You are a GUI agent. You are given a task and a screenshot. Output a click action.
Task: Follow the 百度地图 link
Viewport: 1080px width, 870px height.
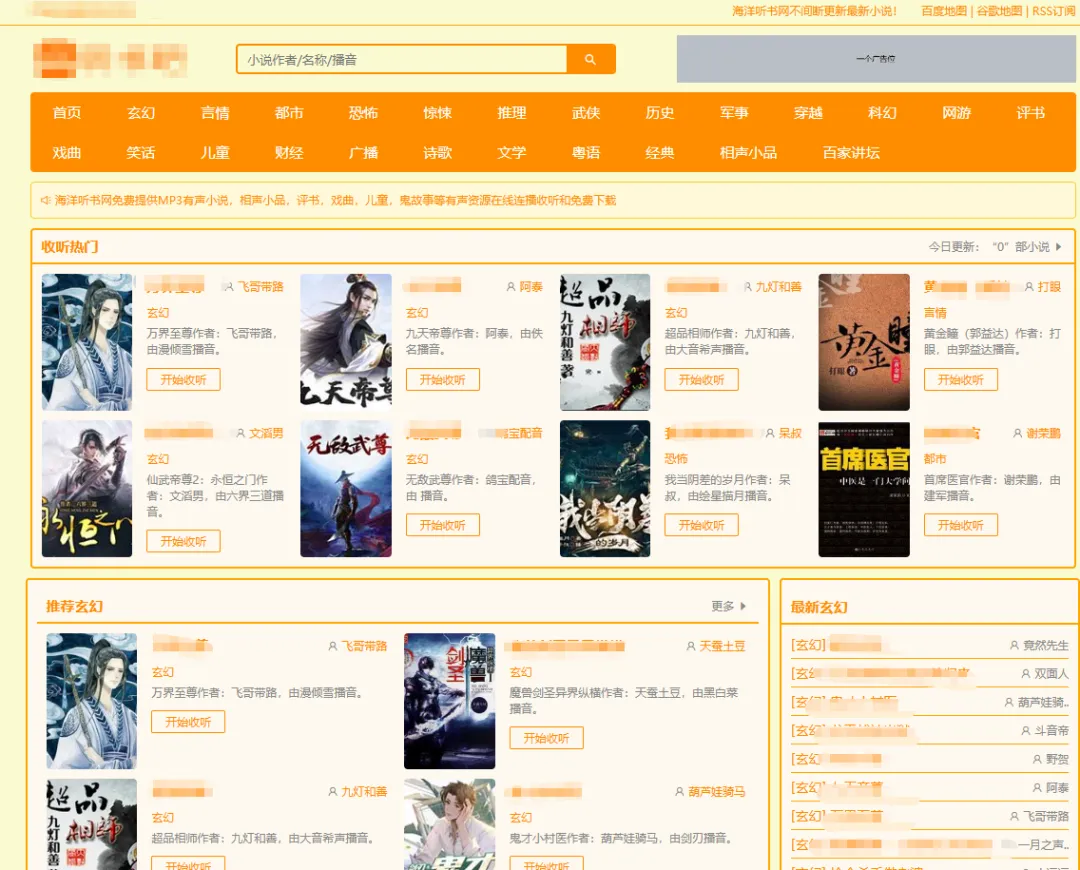tap(944, 11)
